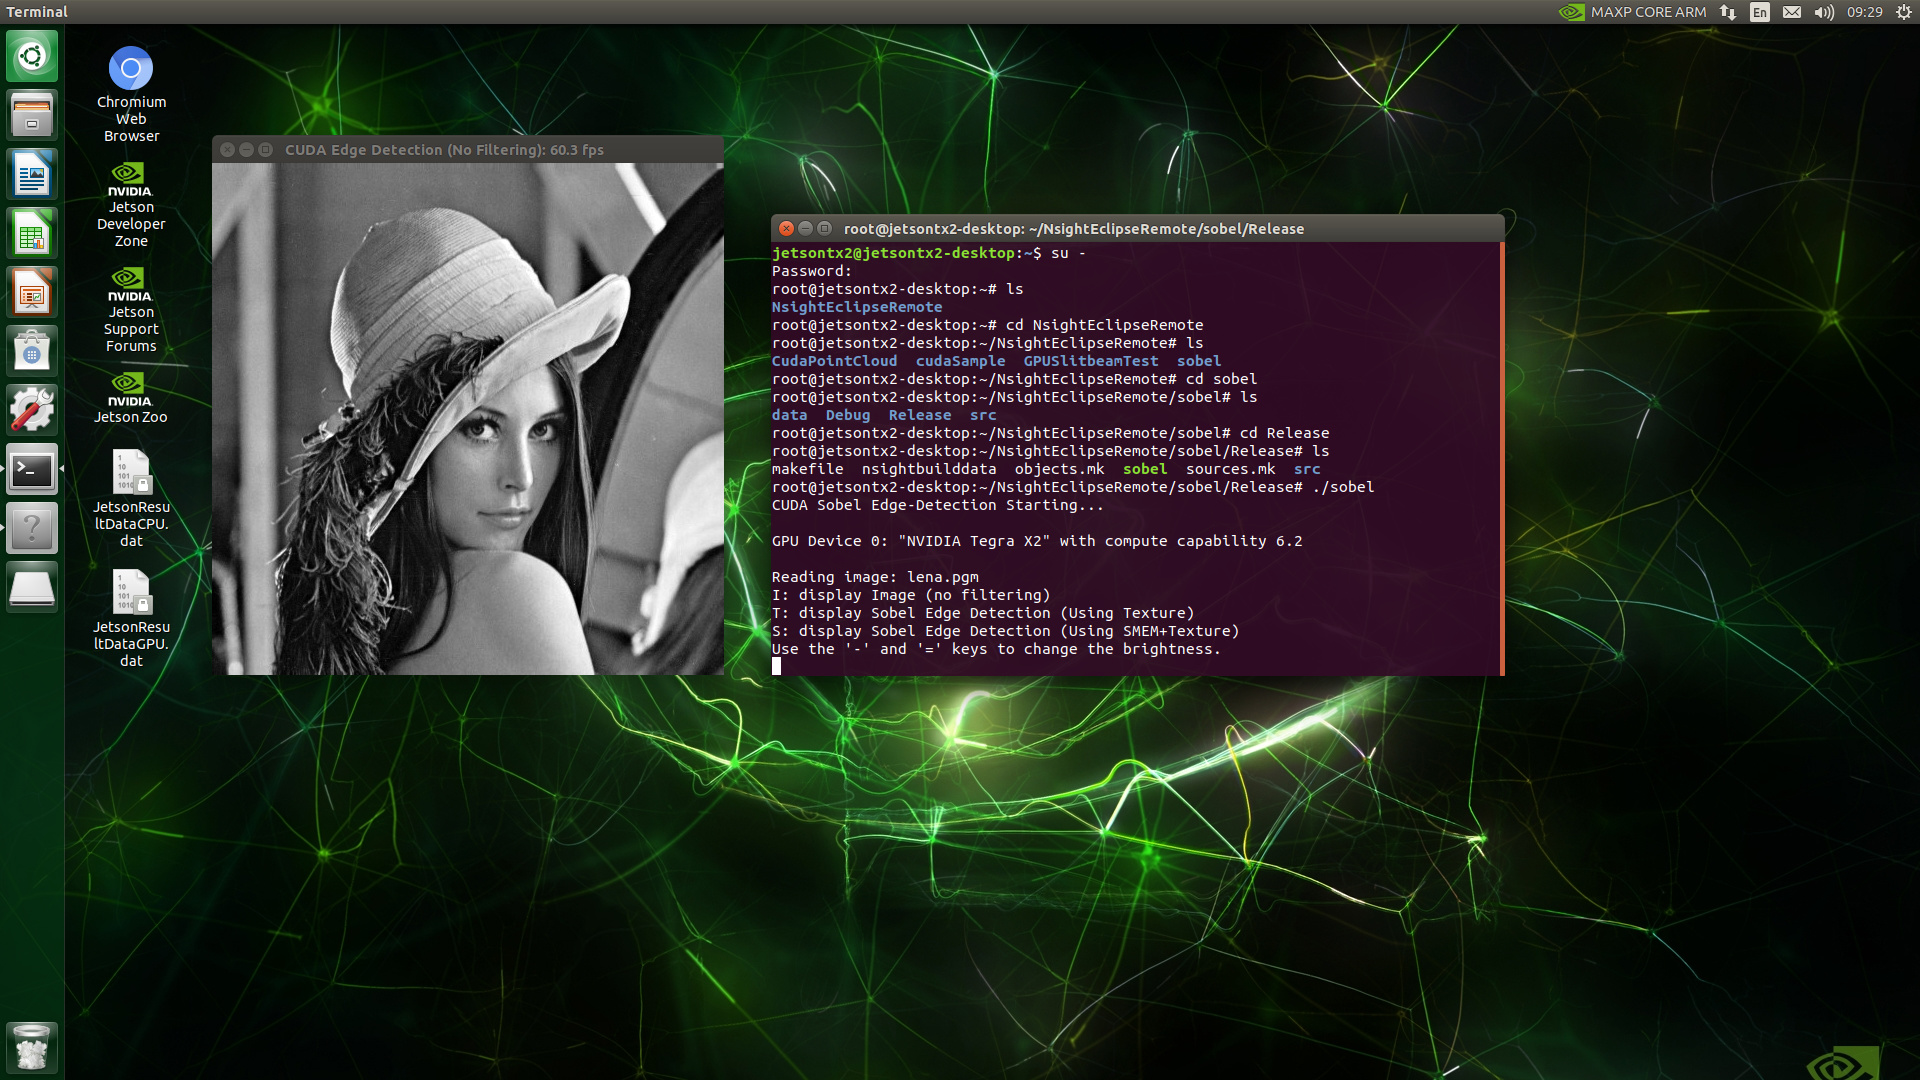Open the messaging envelope indicator
The image size is (1920, 1080).
point(1791,12)
